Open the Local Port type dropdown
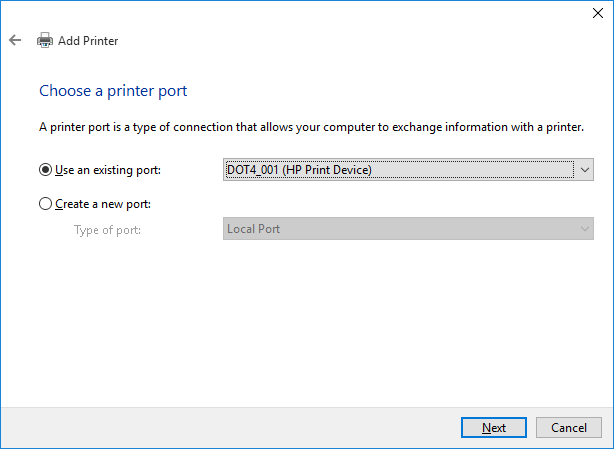614x449 pixels. (x=400, y=229)
